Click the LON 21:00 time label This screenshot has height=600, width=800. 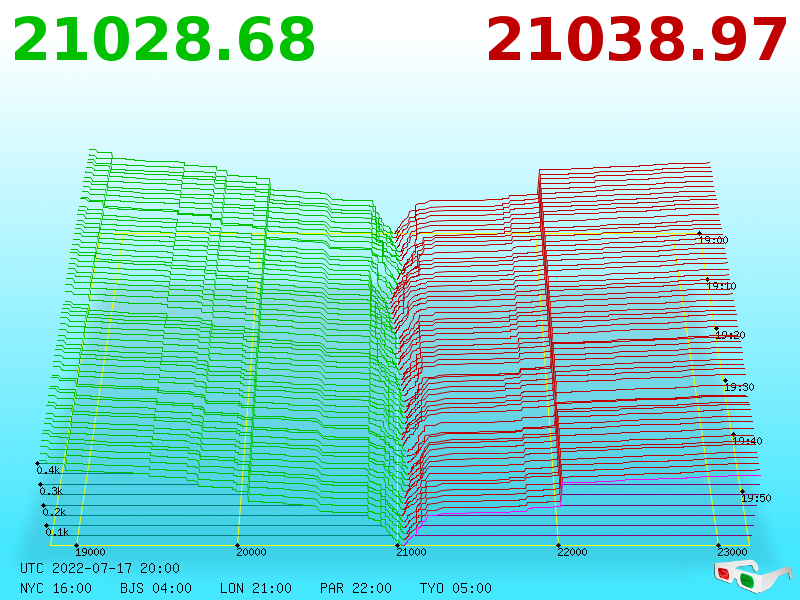tap(256, 588)
